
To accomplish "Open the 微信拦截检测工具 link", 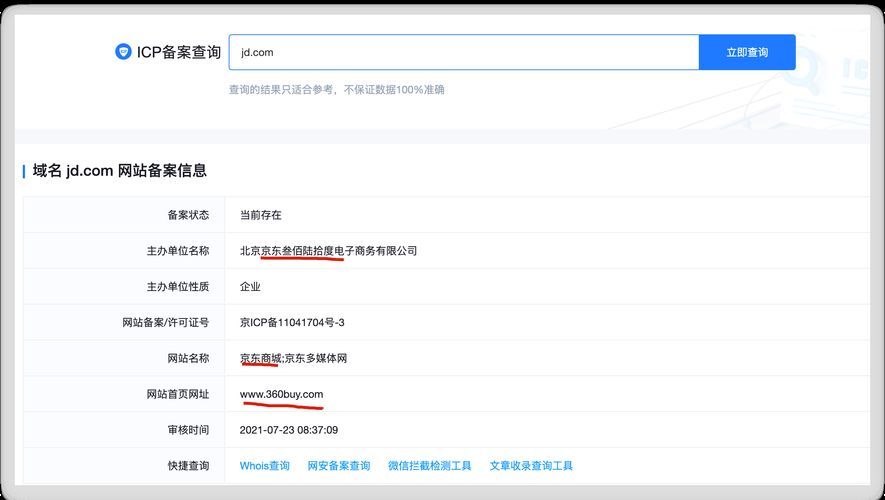I will (x=430, y=466).
